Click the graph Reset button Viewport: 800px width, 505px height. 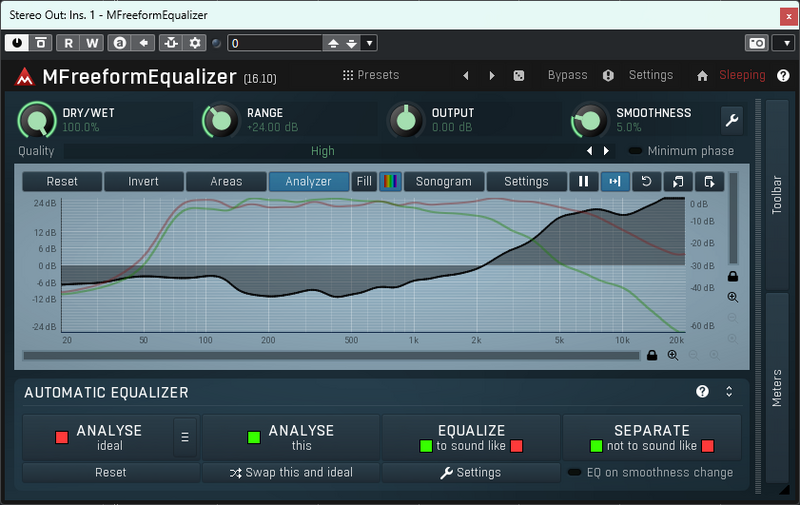62,182
